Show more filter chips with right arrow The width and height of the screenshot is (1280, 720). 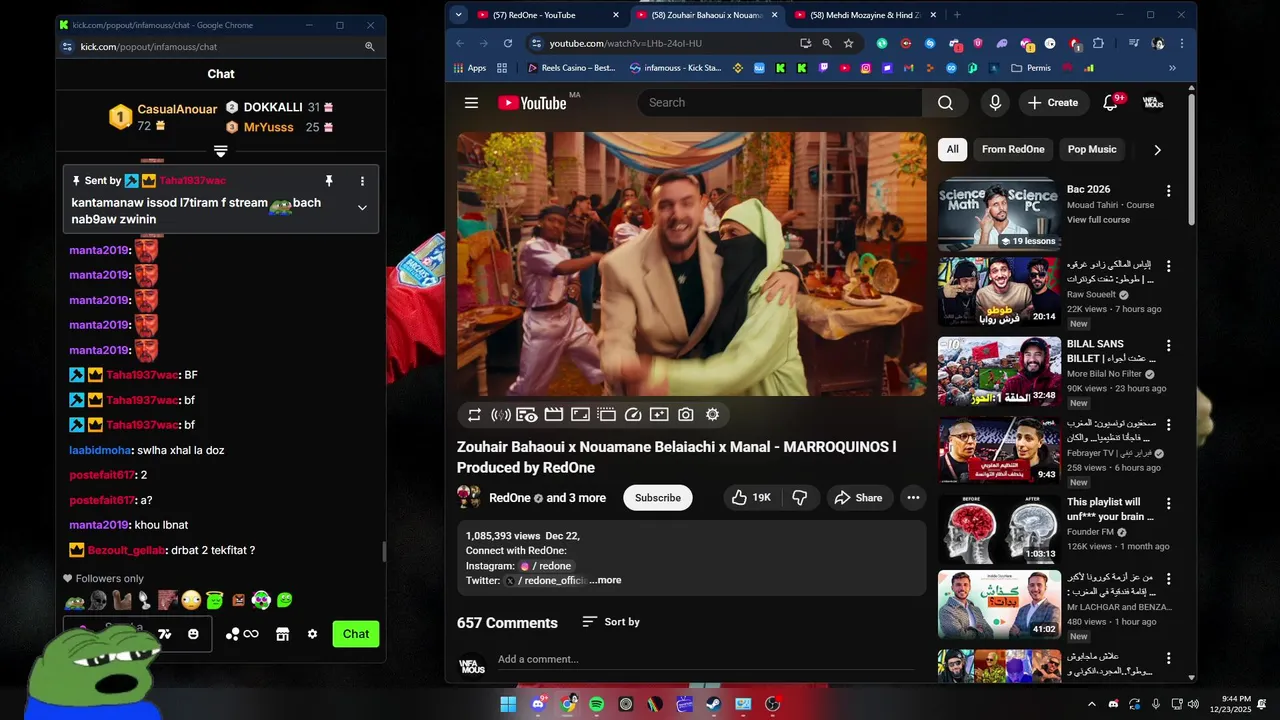(x=1157, y=150)
